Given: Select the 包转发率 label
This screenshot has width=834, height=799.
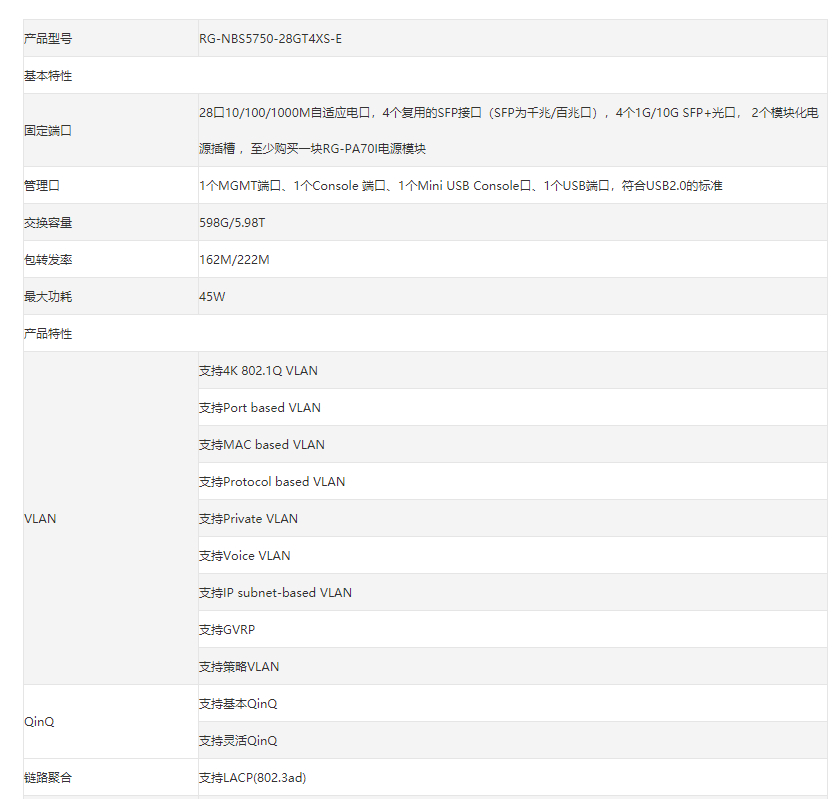Looking at the screenshot, I should 48,260.
